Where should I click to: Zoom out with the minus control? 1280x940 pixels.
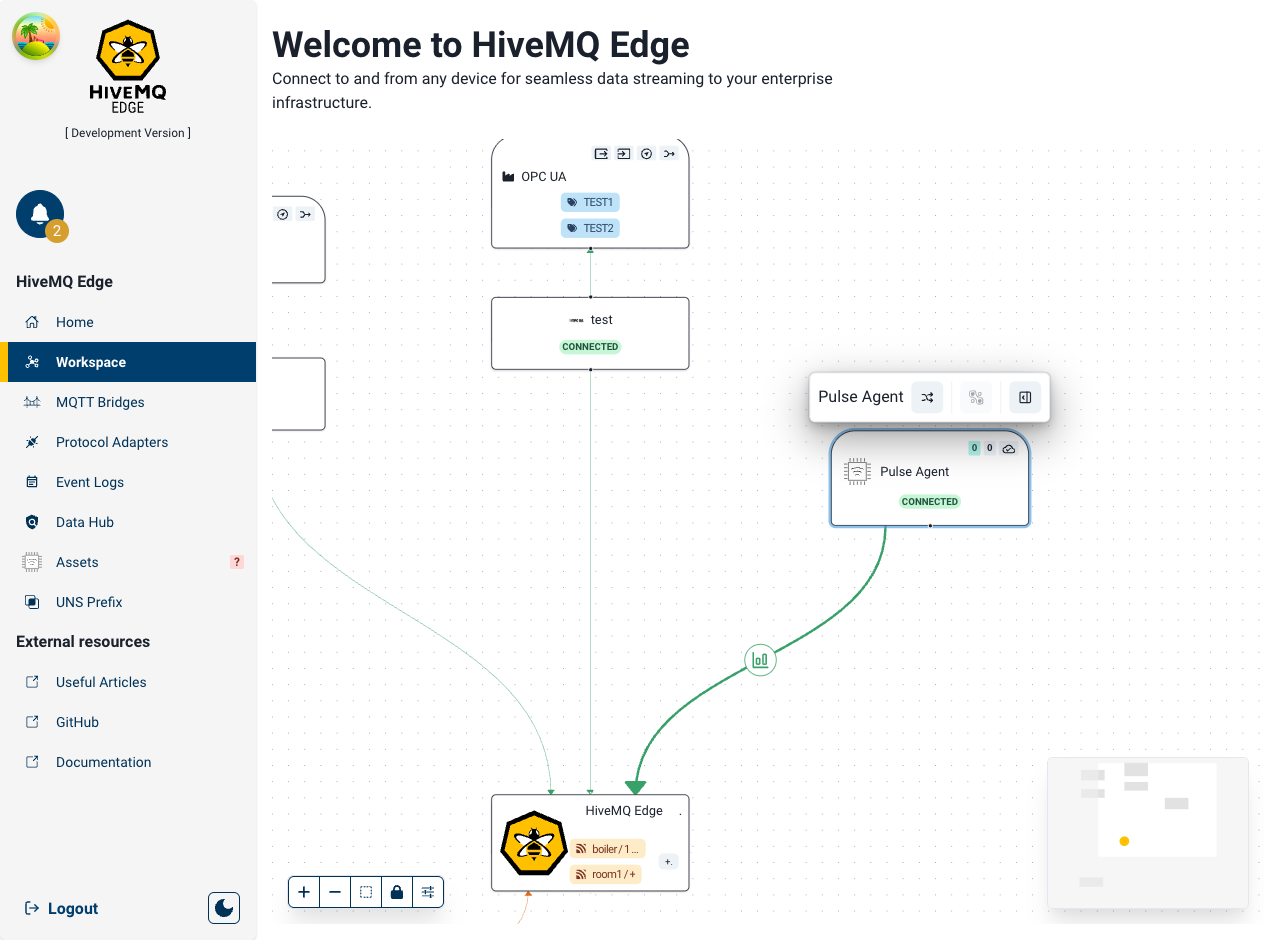[x=335, y=892]
